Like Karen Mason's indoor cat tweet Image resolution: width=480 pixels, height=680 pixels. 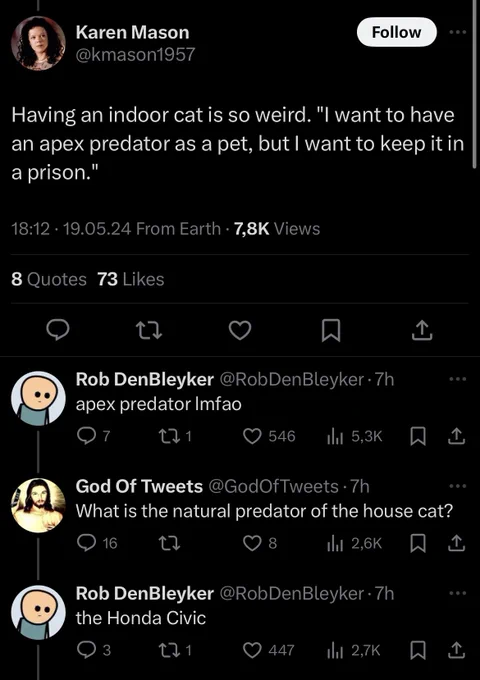(240, 330)
